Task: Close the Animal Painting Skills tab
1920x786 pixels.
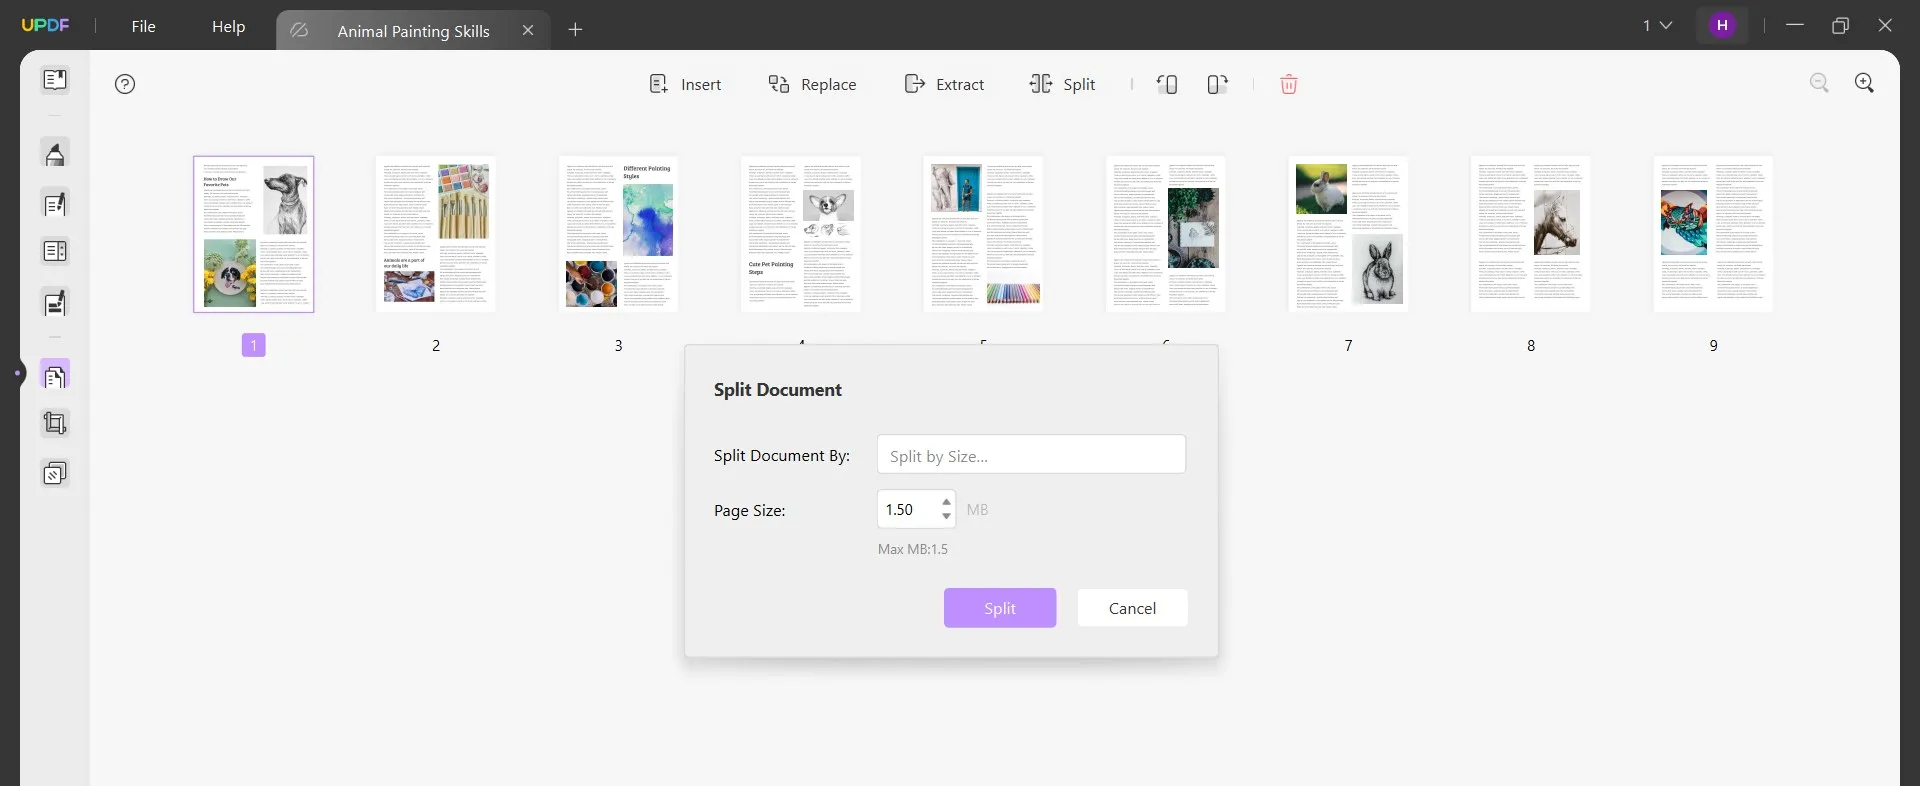Action: pos(528,30)
